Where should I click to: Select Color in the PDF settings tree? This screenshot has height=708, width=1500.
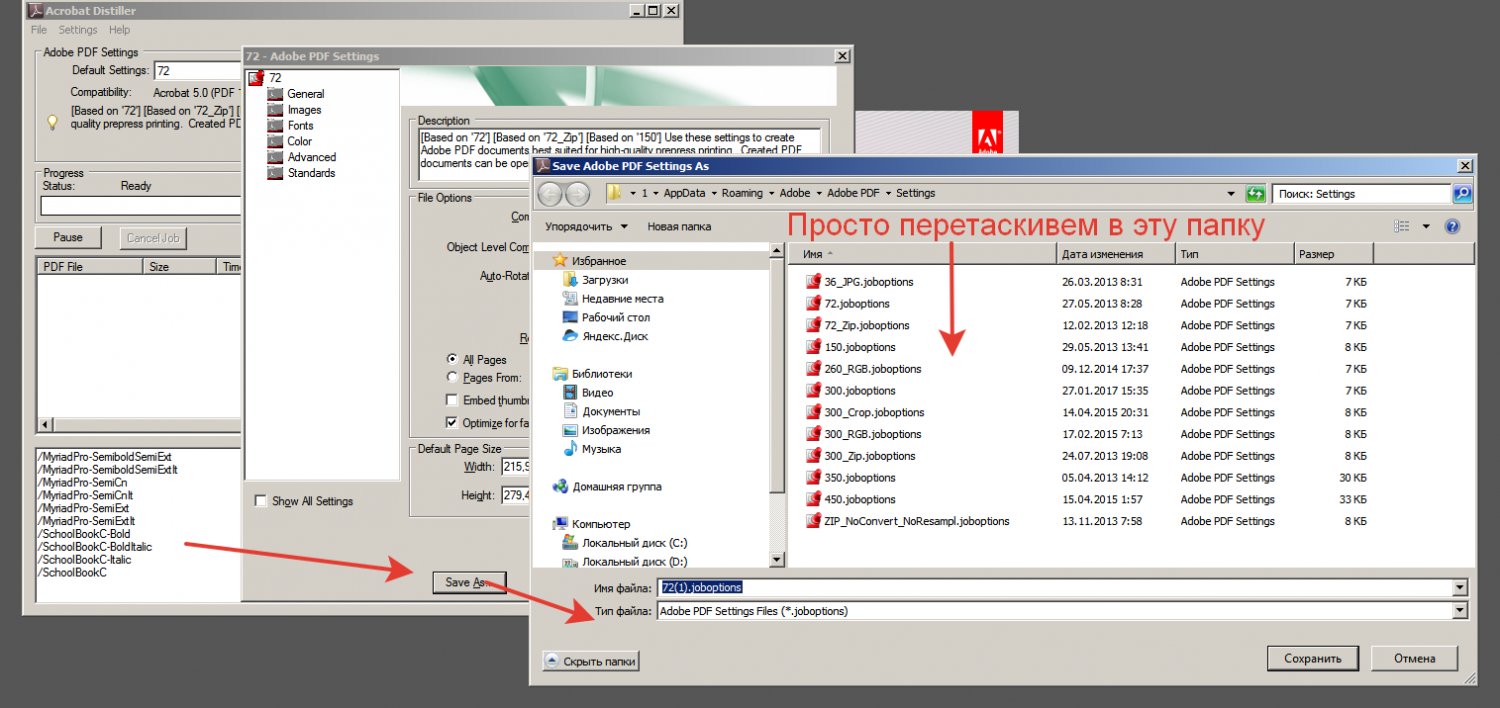300,142
